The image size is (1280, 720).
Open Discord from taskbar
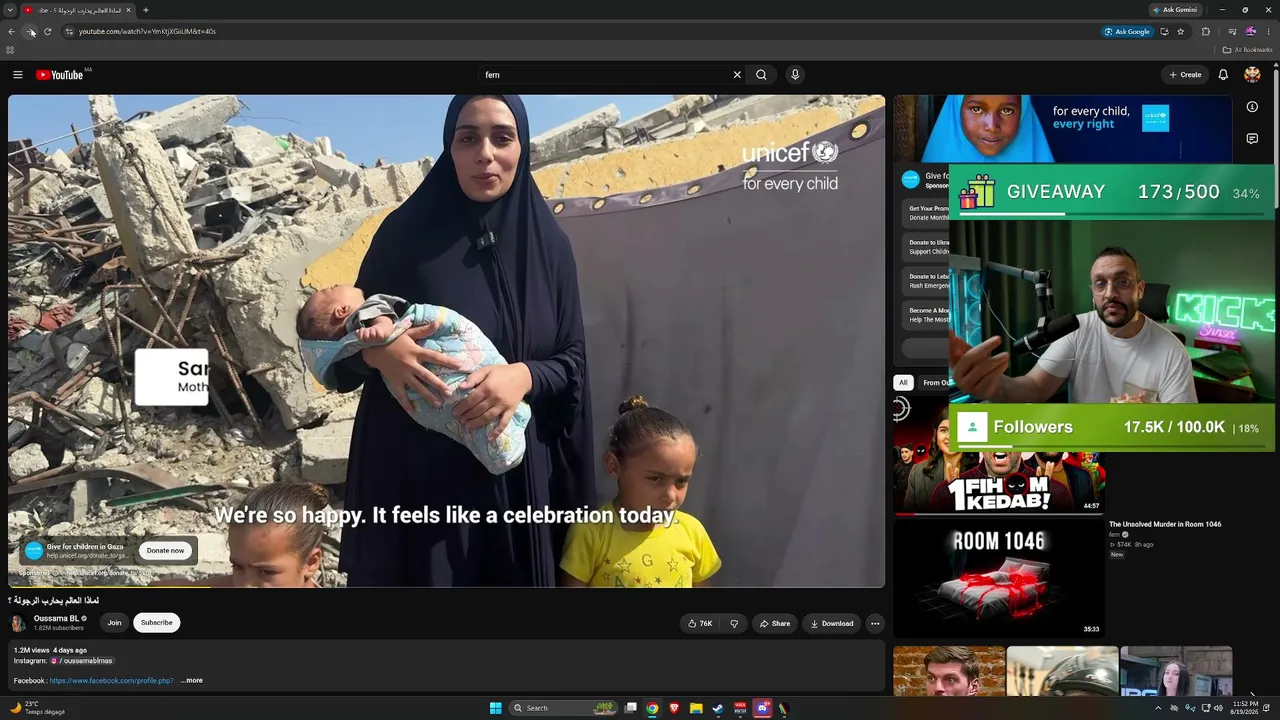point(762,708)
